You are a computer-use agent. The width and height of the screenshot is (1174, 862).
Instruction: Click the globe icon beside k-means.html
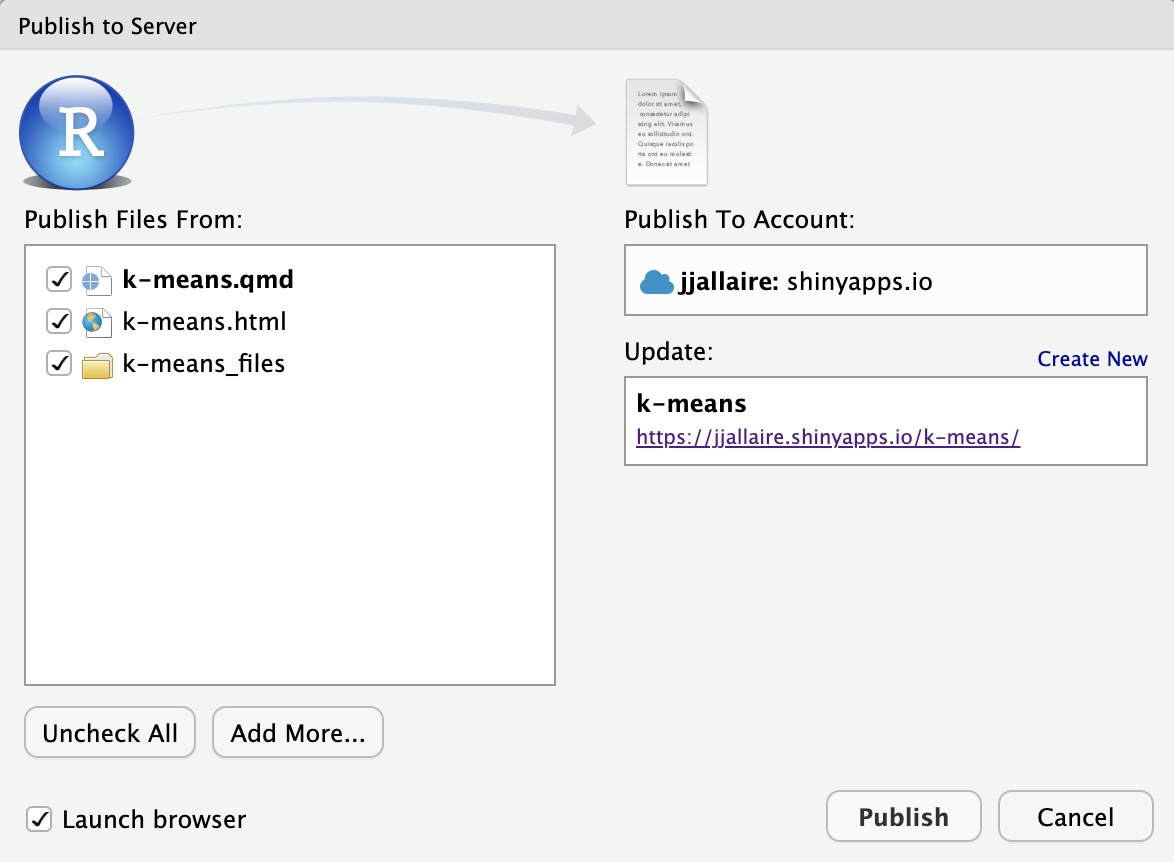(x=96, y=322)
